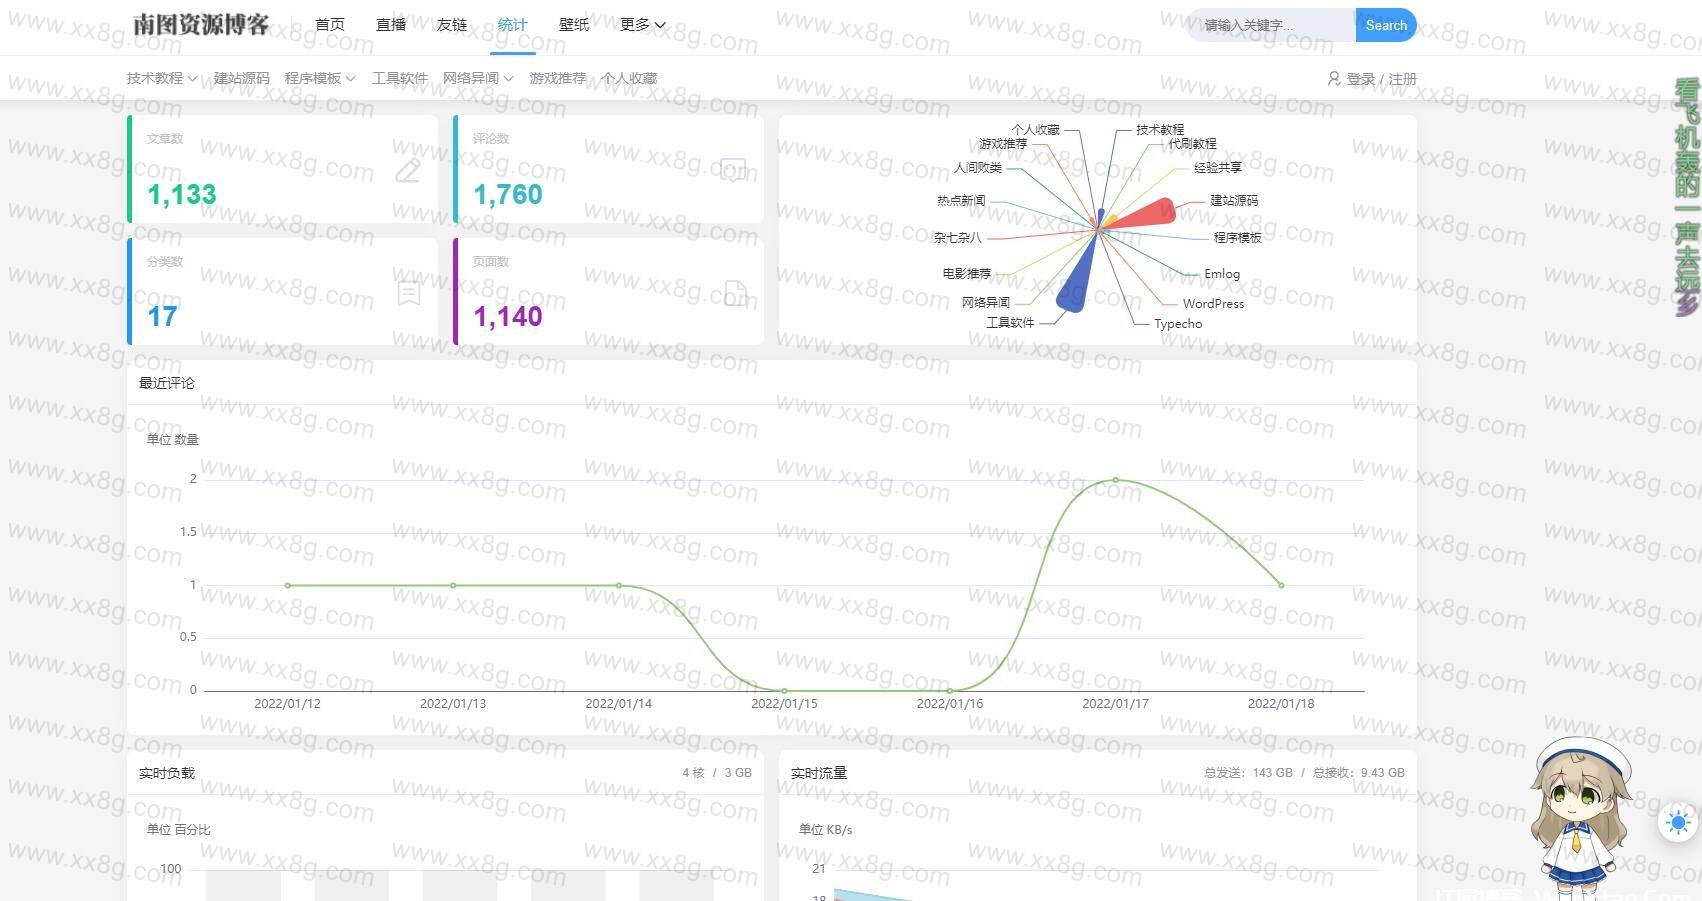Viewport: 1702px width, 901px height.
Task: Click the Search button
Action: pos(1386,25)
